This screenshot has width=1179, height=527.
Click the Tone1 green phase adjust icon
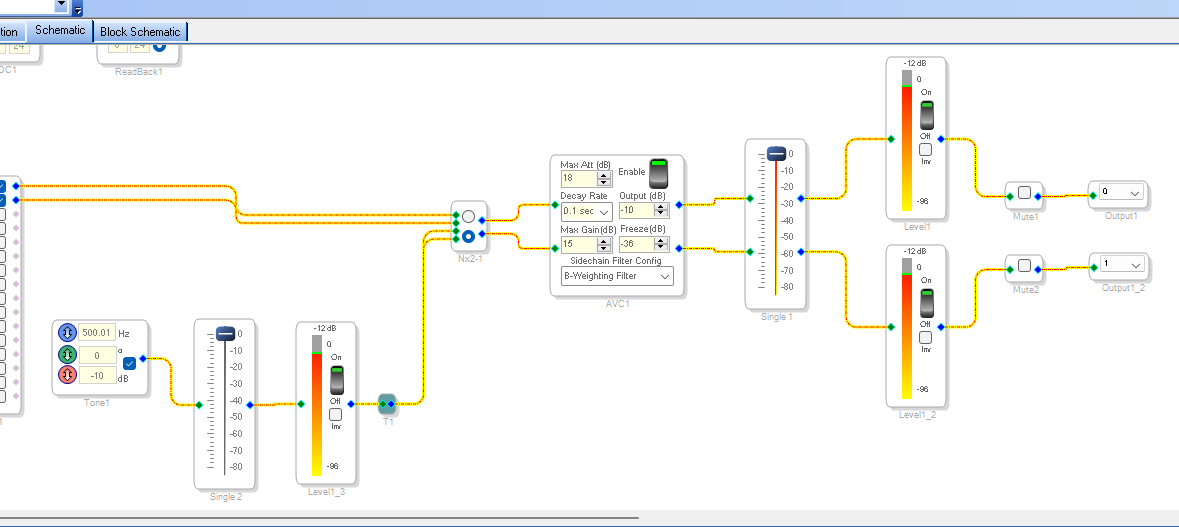[x=67, y=354]
